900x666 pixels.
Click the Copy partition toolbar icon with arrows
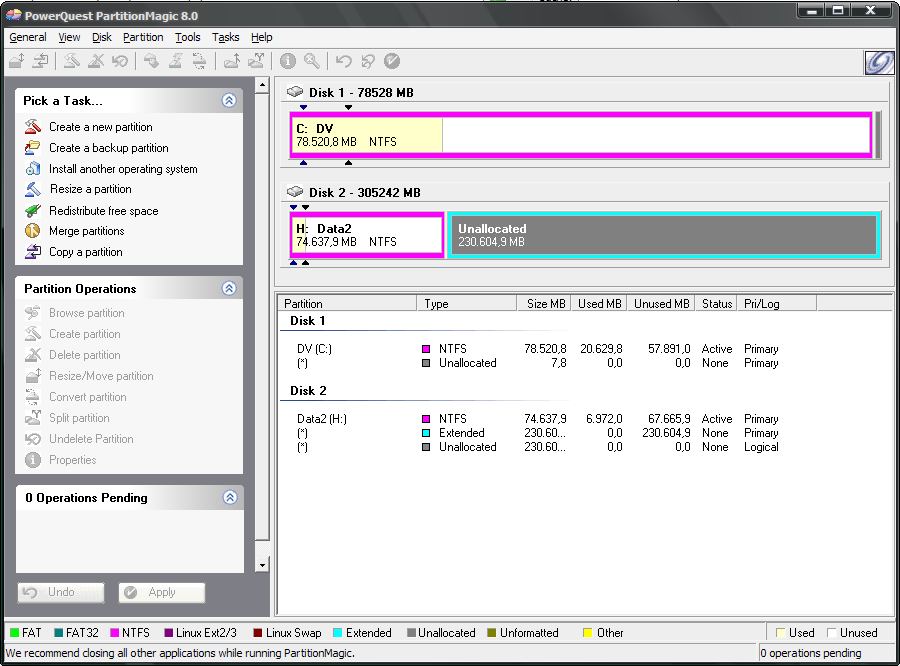point(40,61)
